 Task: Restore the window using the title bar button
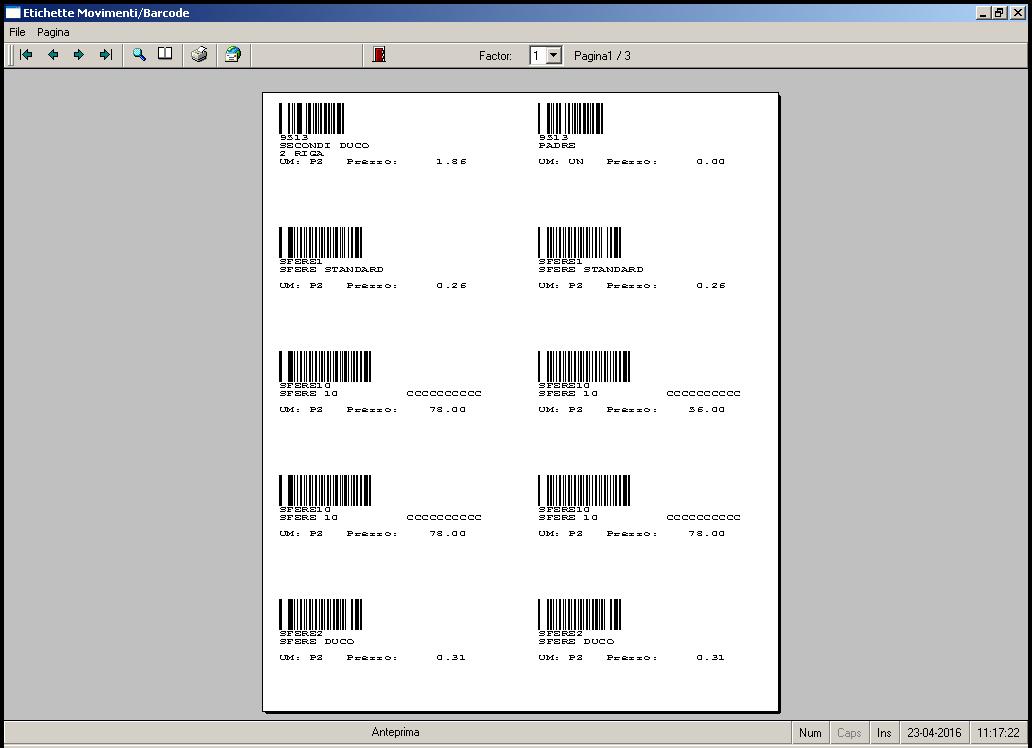999,13
